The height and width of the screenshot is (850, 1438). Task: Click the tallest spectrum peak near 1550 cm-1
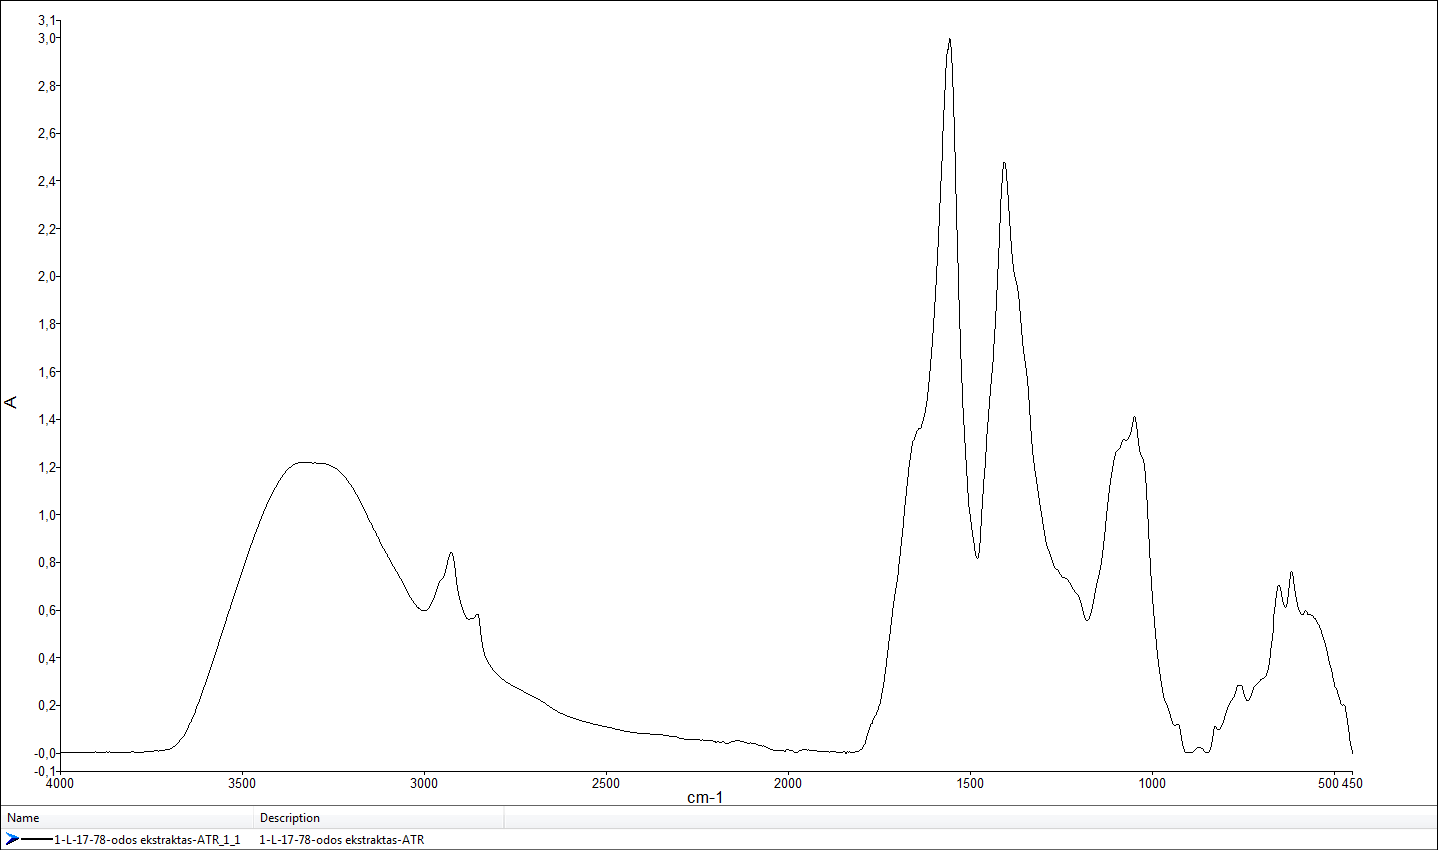click(949, 40)
